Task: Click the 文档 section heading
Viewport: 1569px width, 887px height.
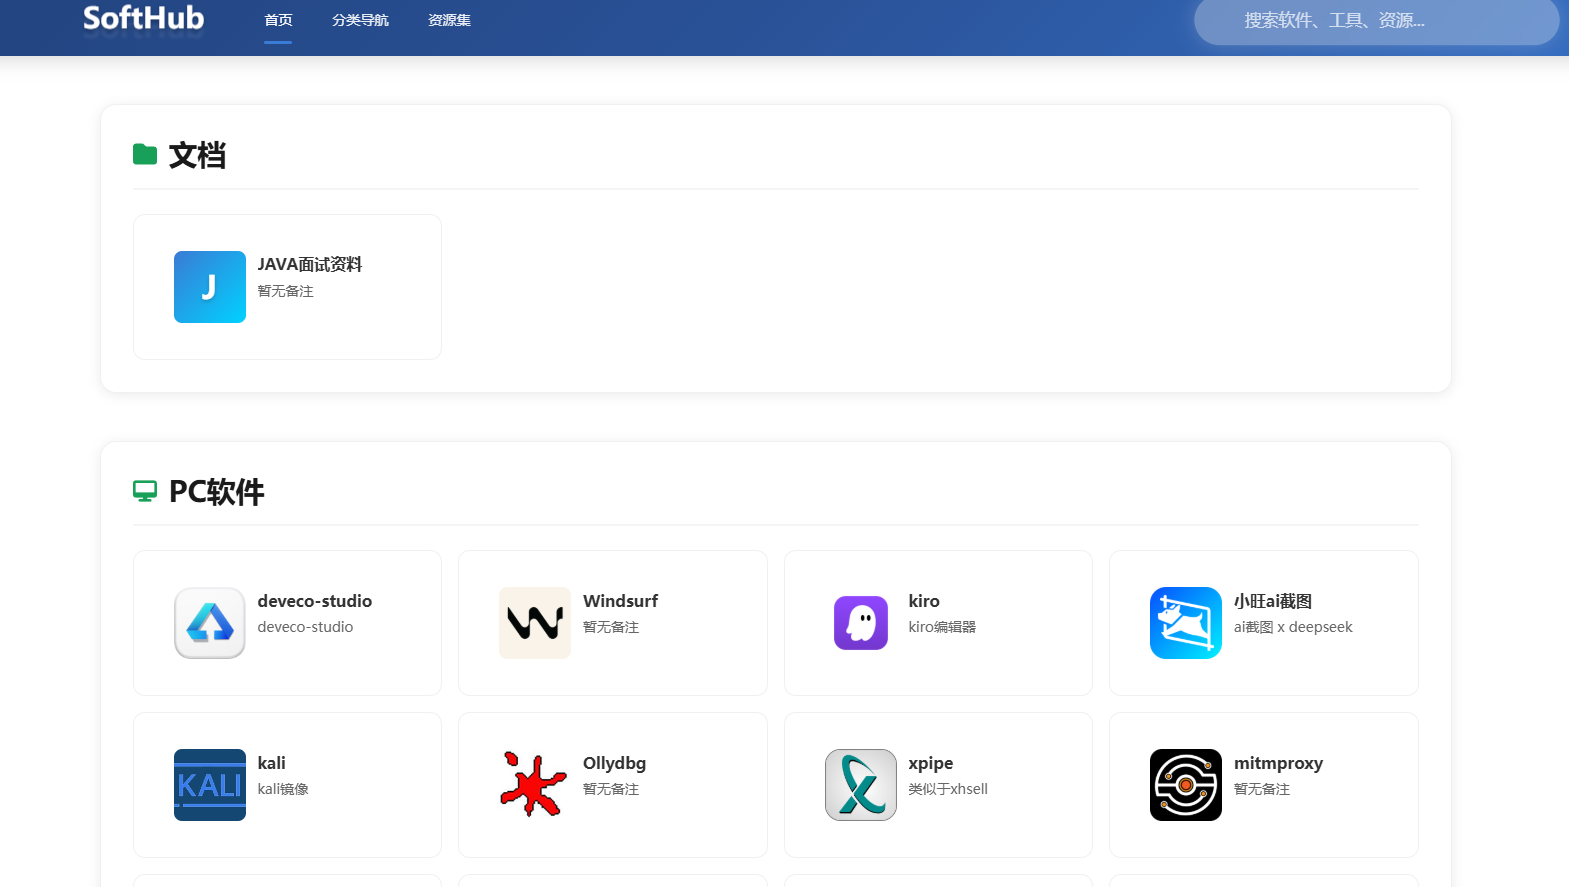Action: [197, 155]
